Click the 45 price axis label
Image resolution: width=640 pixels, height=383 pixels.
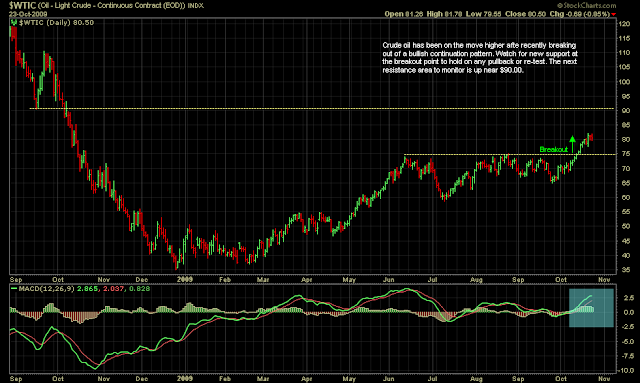click(626, 241)
